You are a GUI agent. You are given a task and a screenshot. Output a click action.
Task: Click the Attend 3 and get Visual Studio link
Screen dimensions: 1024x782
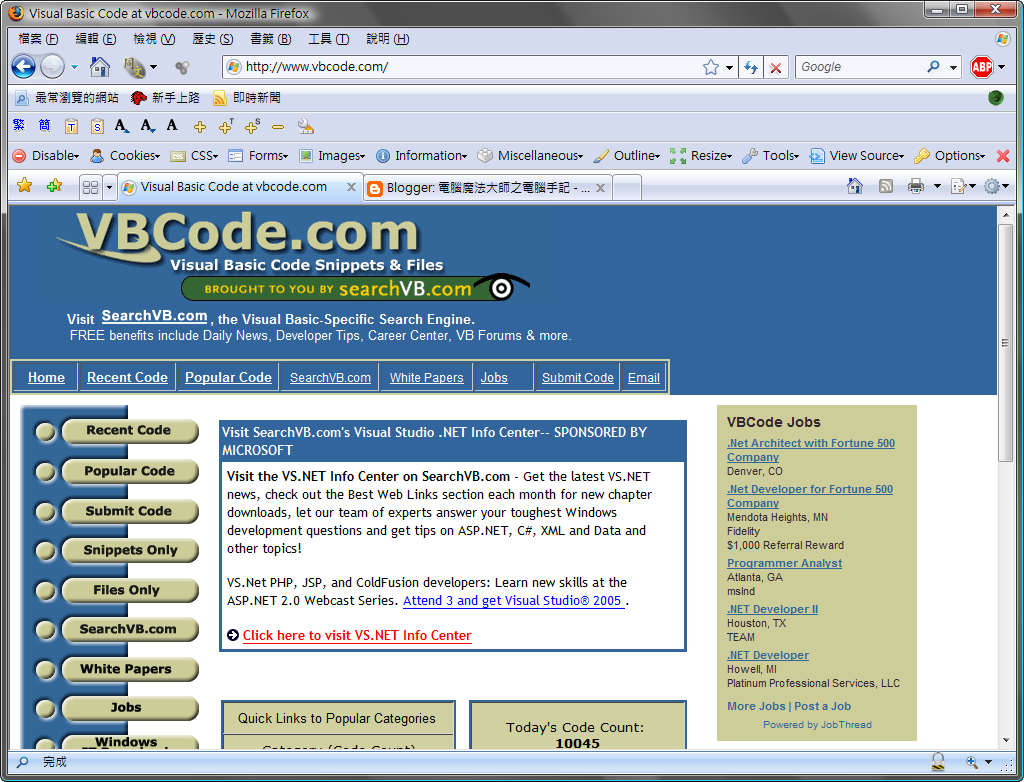[x=512, y=600]
